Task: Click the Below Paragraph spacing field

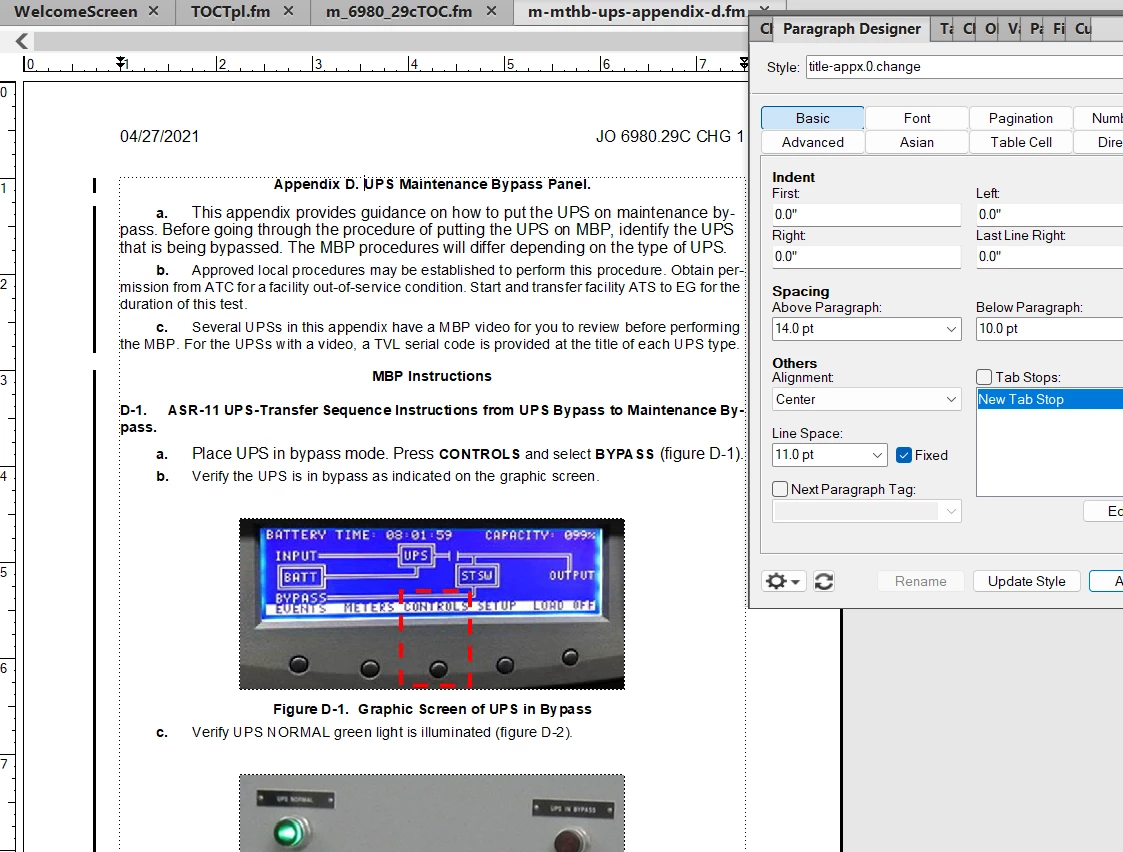Action: pyautogui.click(x=1049, y=329)
